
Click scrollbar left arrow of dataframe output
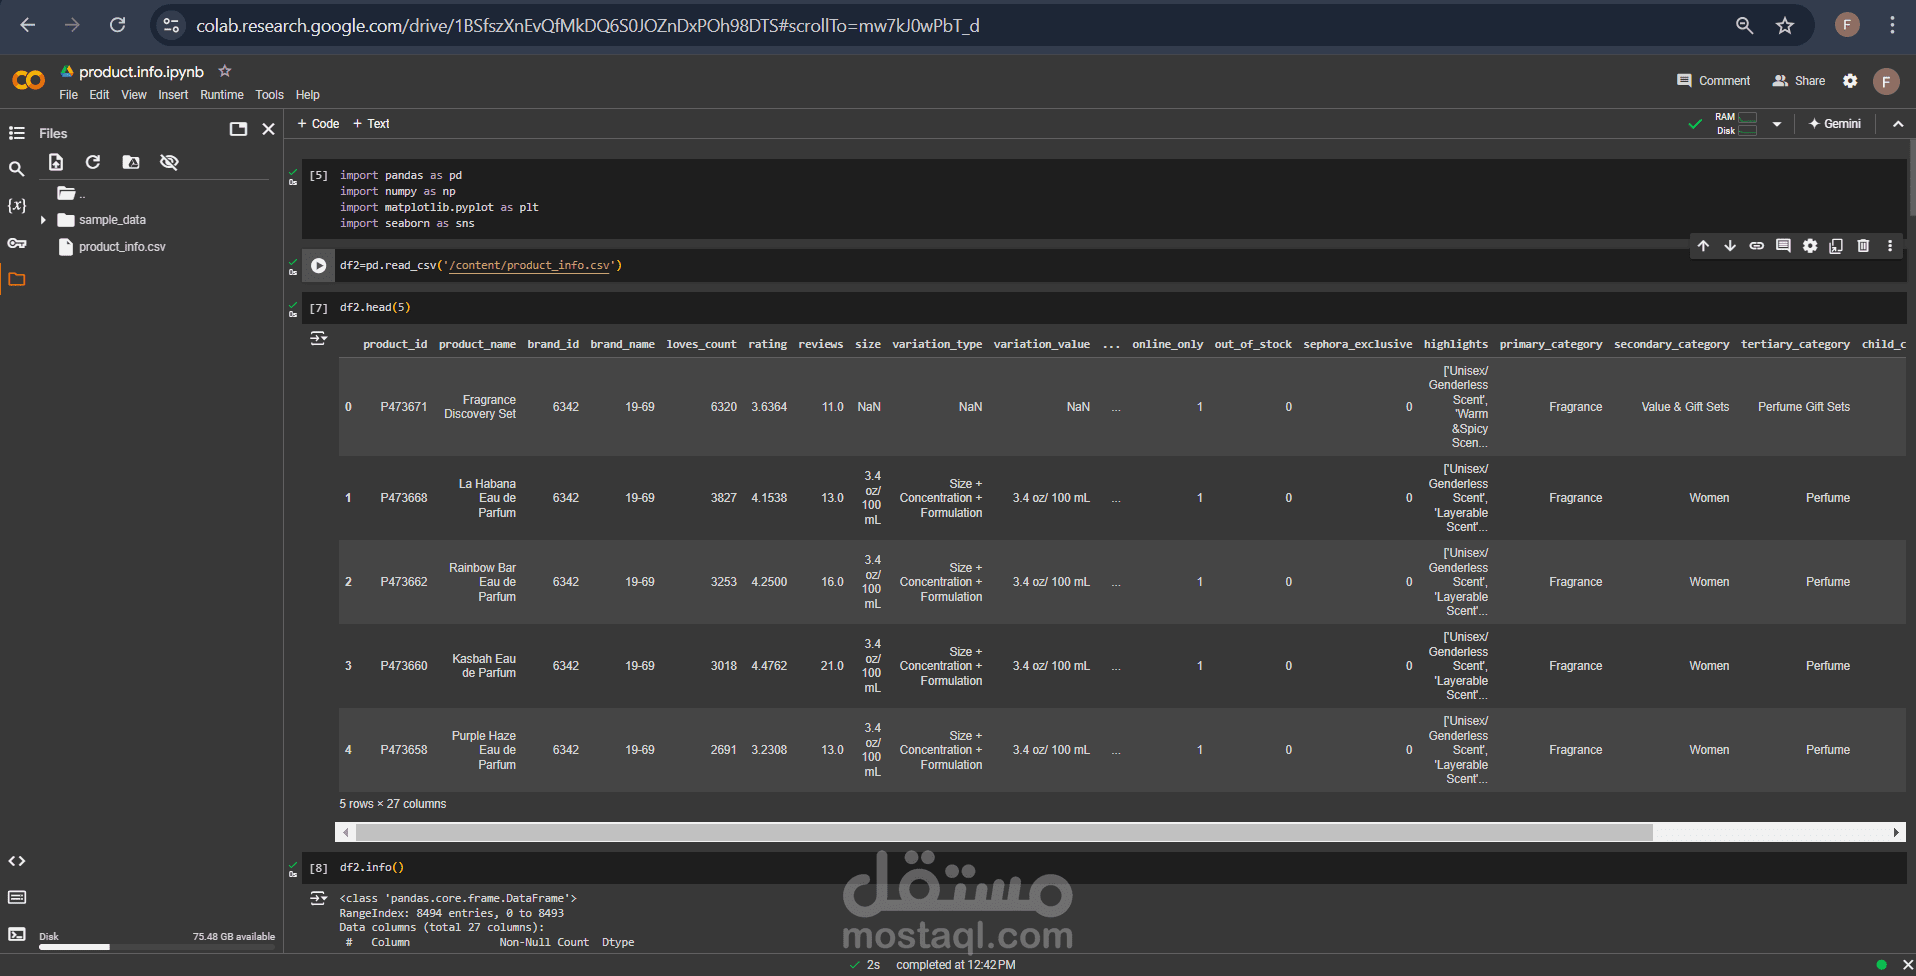point(346,832)
